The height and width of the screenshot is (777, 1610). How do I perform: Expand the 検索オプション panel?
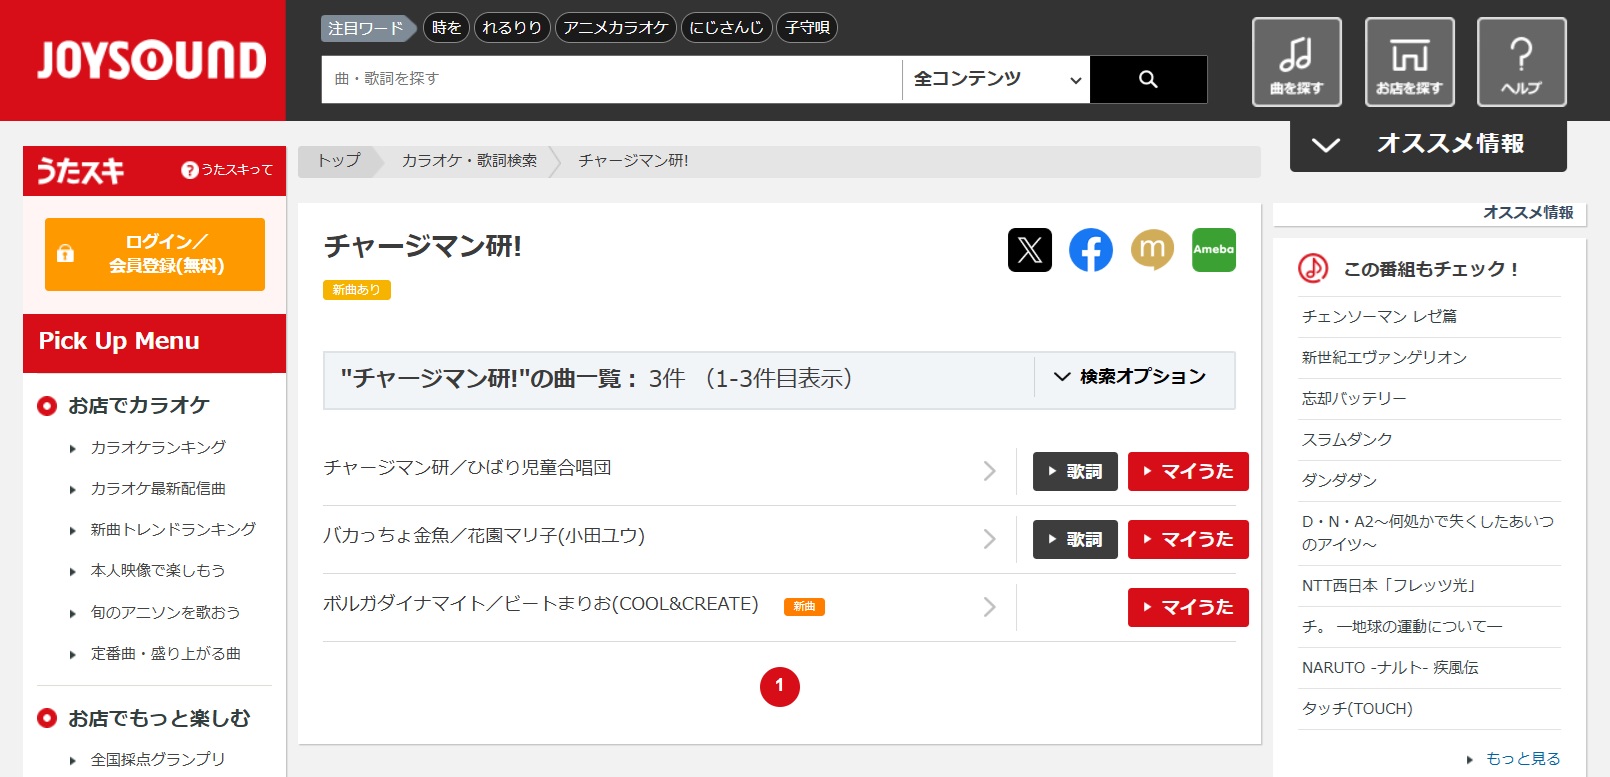click(x=1130, y=377)
